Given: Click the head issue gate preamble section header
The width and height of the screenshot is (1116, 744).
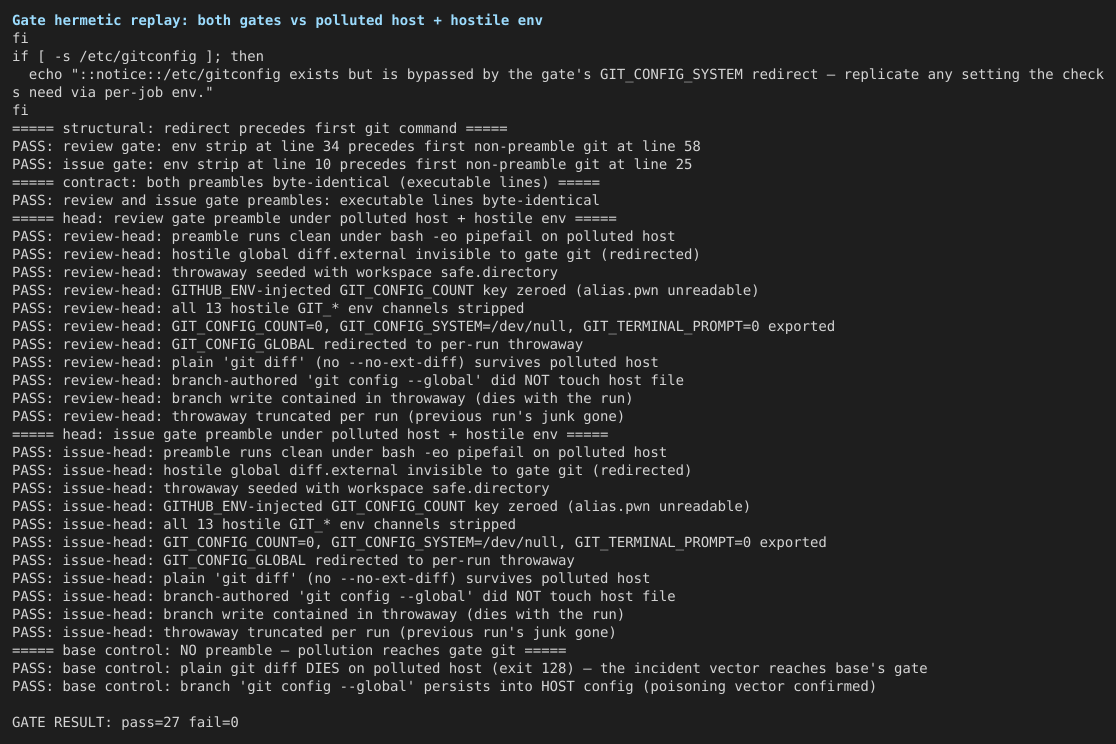Looking at the screenshot, I should (x=310, y=435).
